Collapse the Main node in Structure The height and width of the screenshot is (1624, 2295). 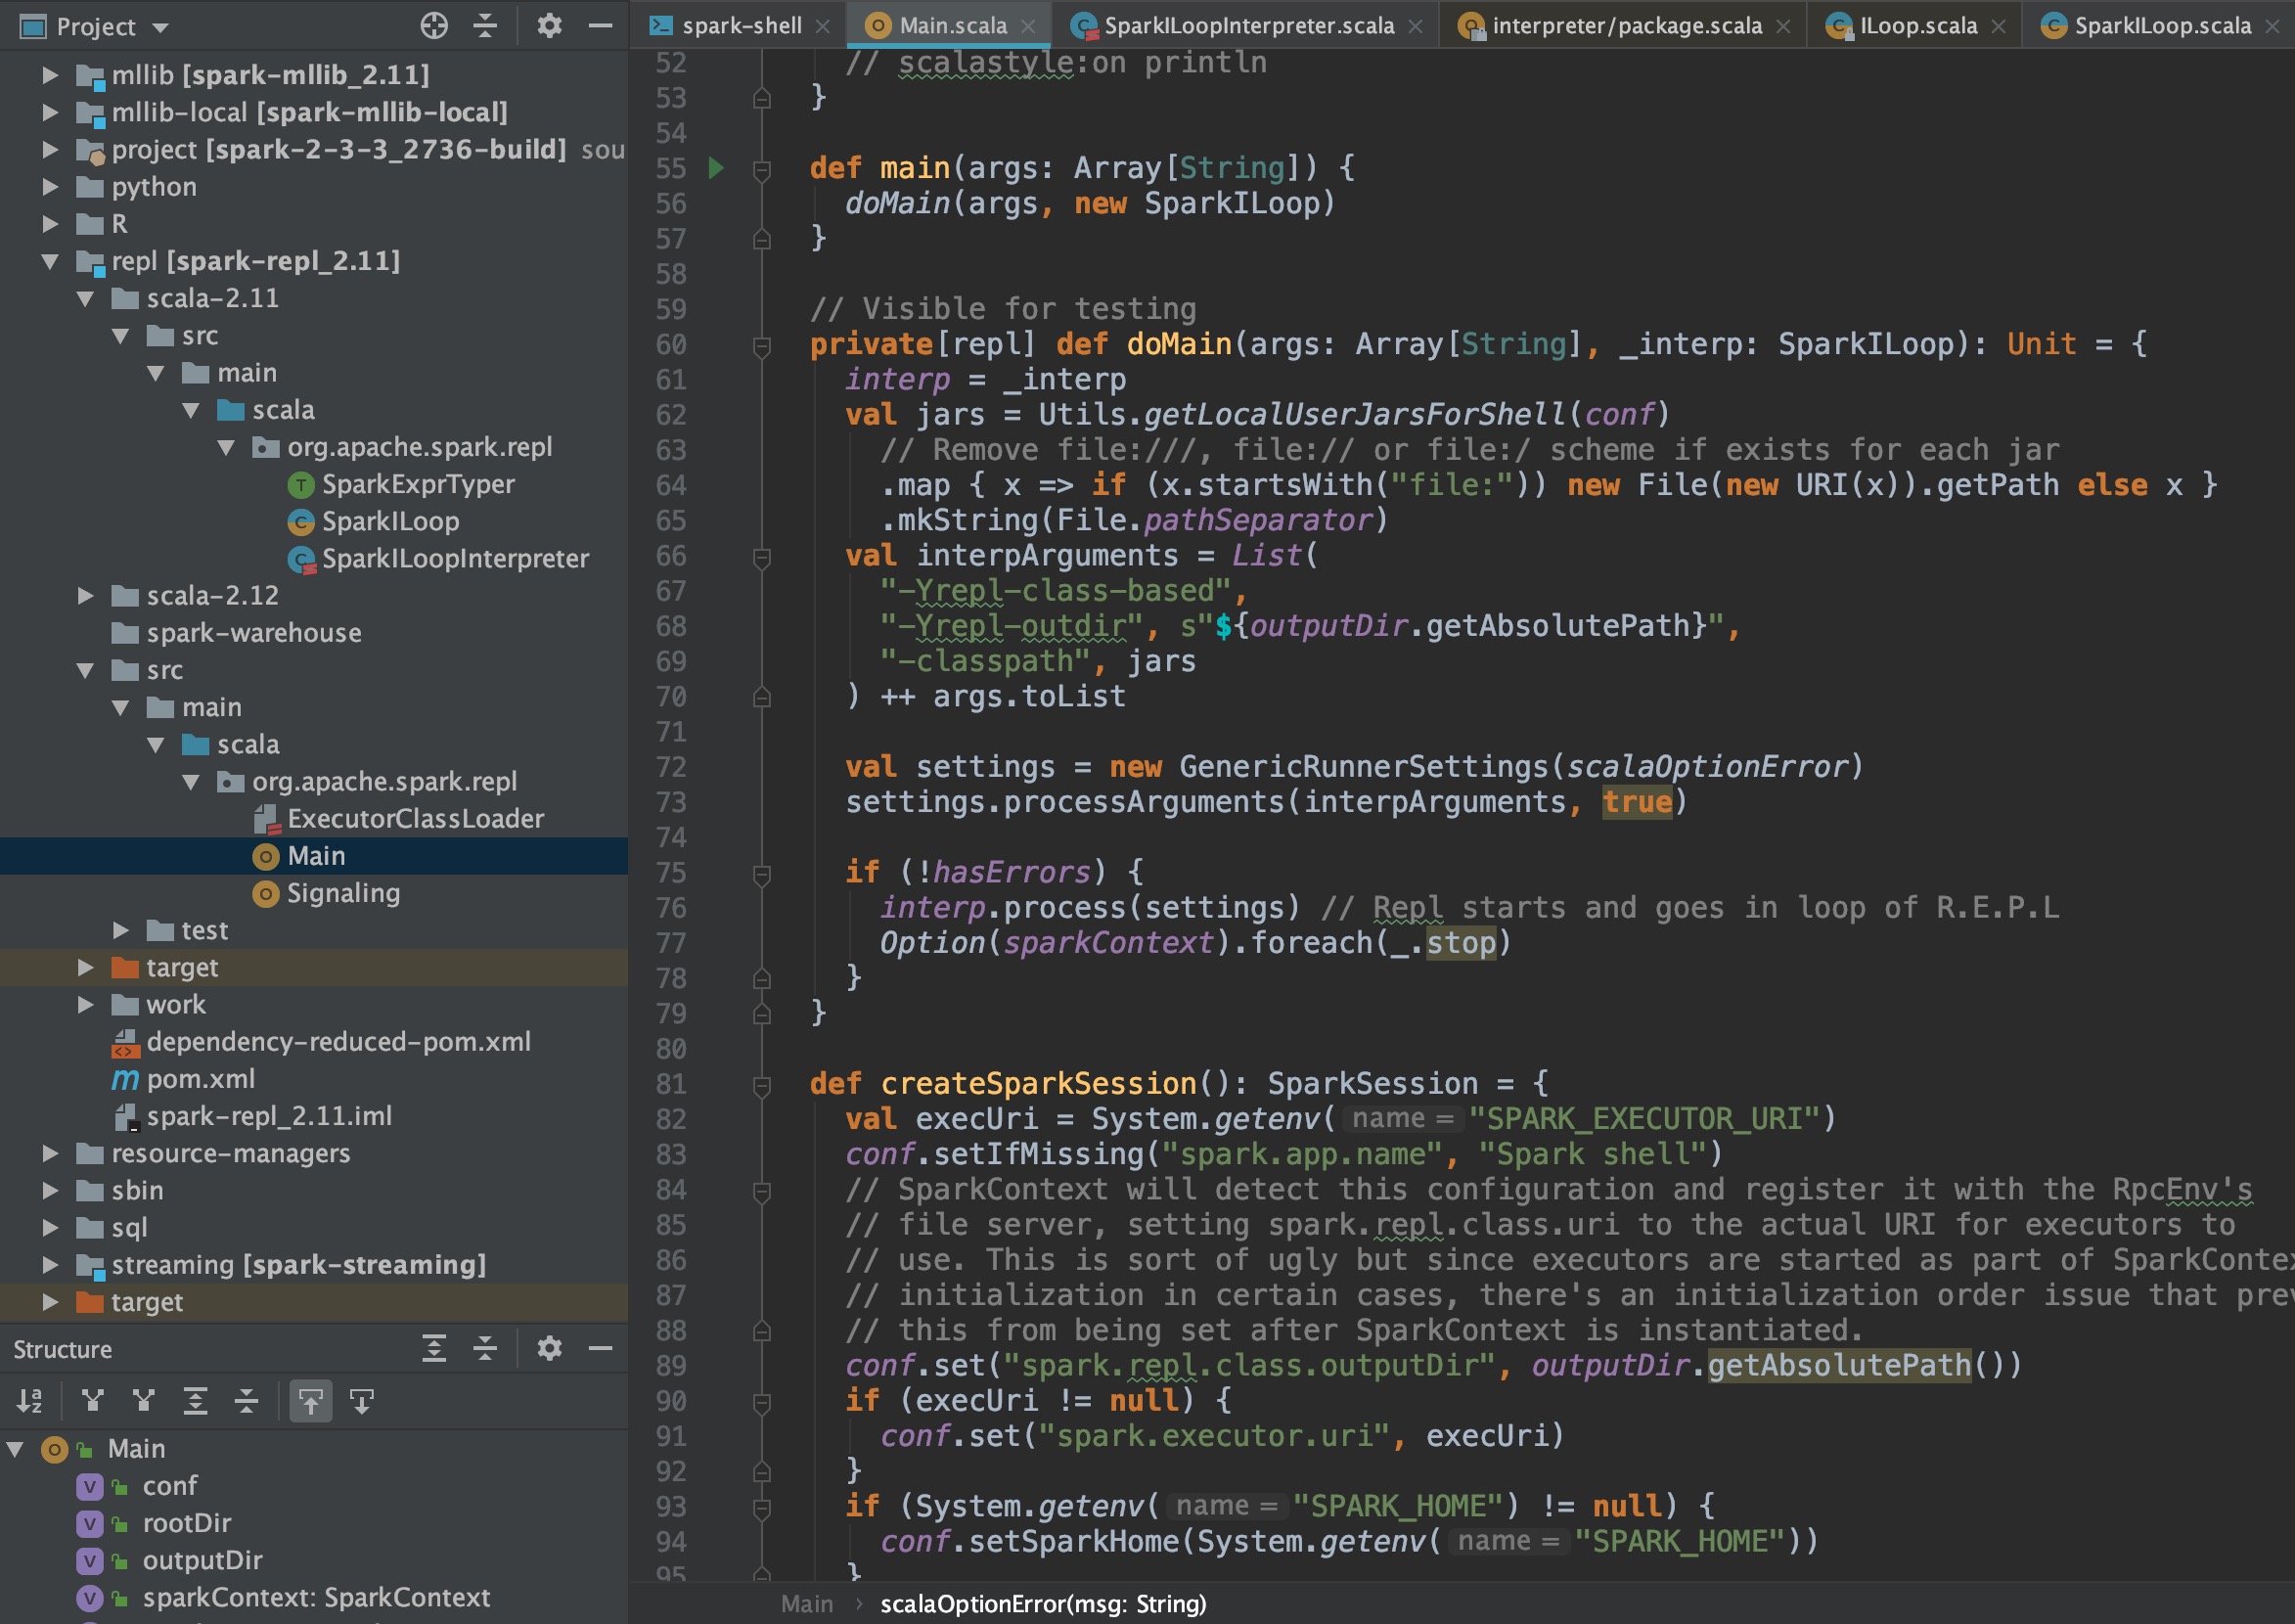click(x=15, y=1449)
